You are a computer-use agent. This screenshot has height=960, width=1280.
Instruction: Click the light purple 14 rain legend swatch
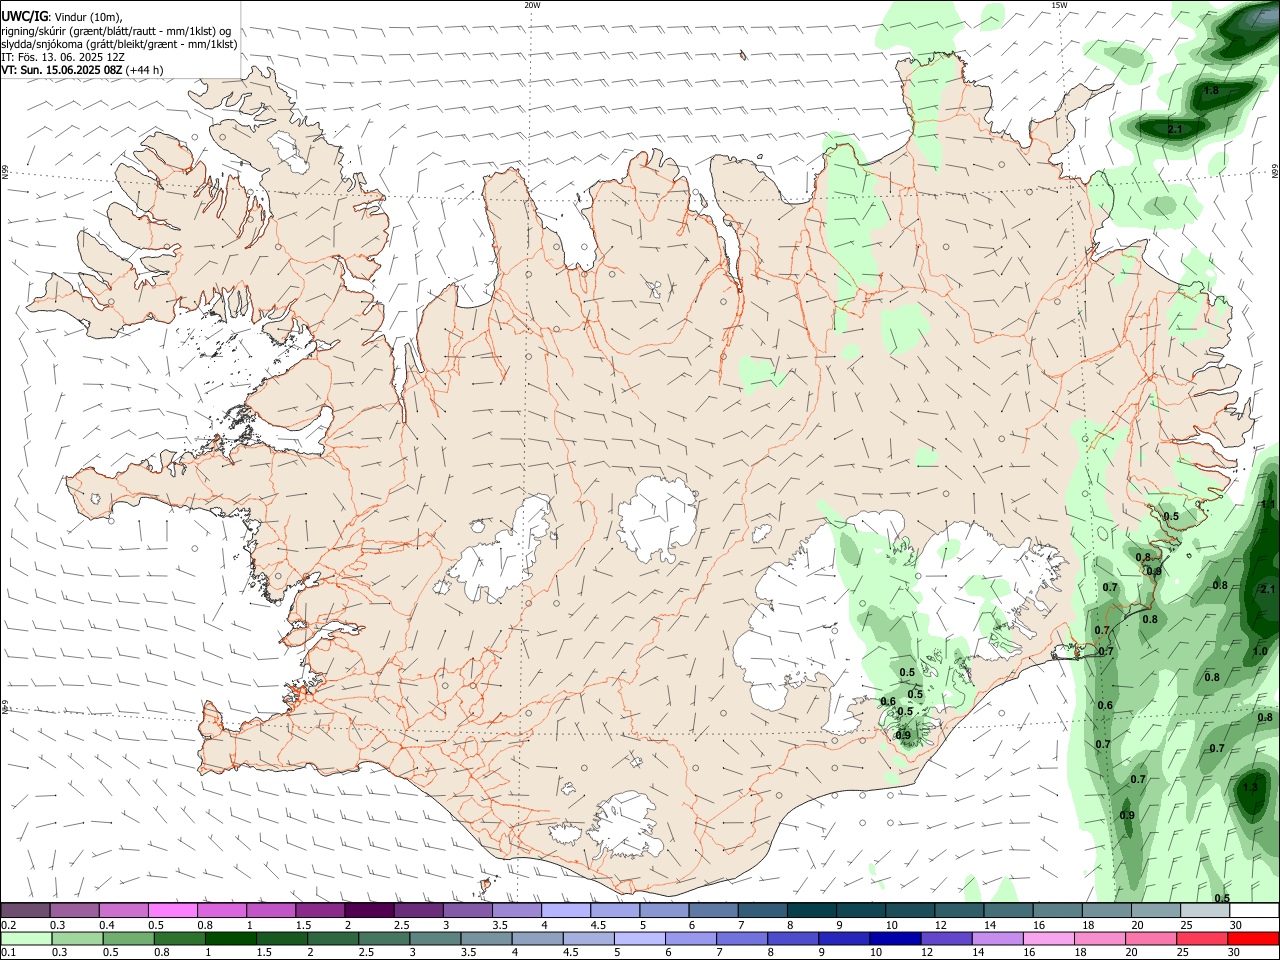(998, 939)
